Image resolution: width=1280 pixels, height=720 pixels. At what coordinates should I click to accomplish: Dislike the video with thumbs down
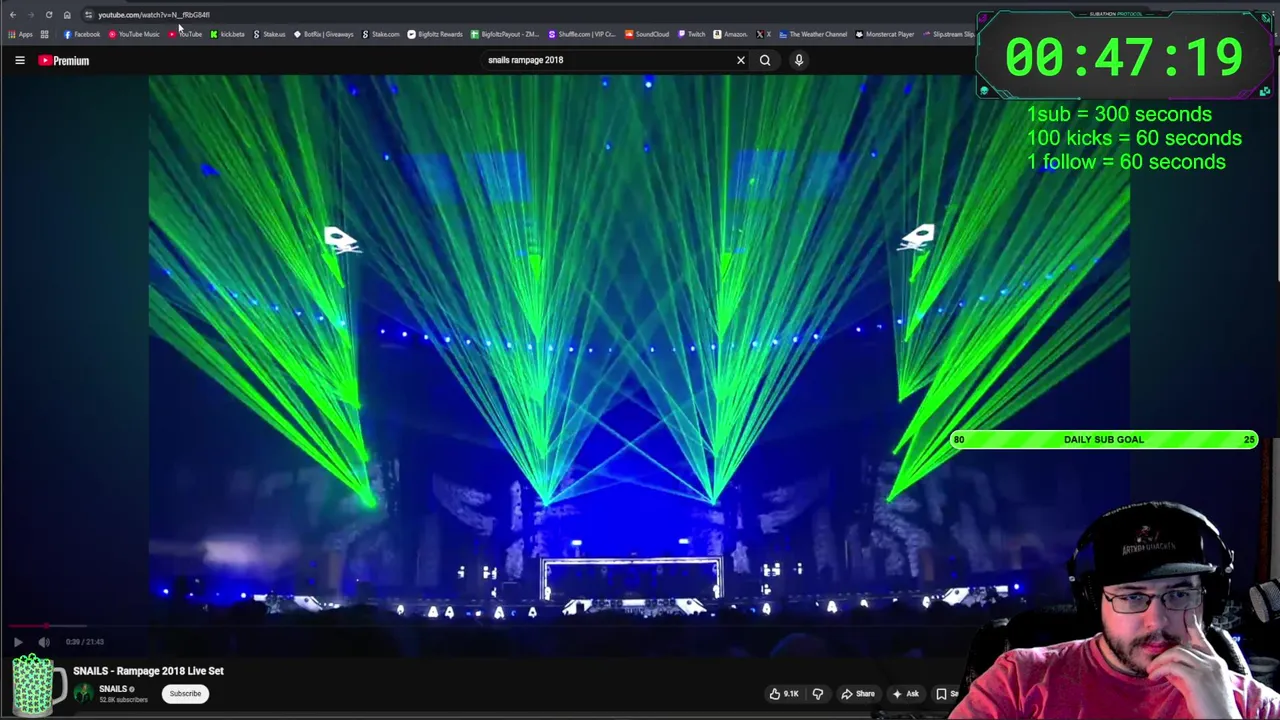coord(818,694)
